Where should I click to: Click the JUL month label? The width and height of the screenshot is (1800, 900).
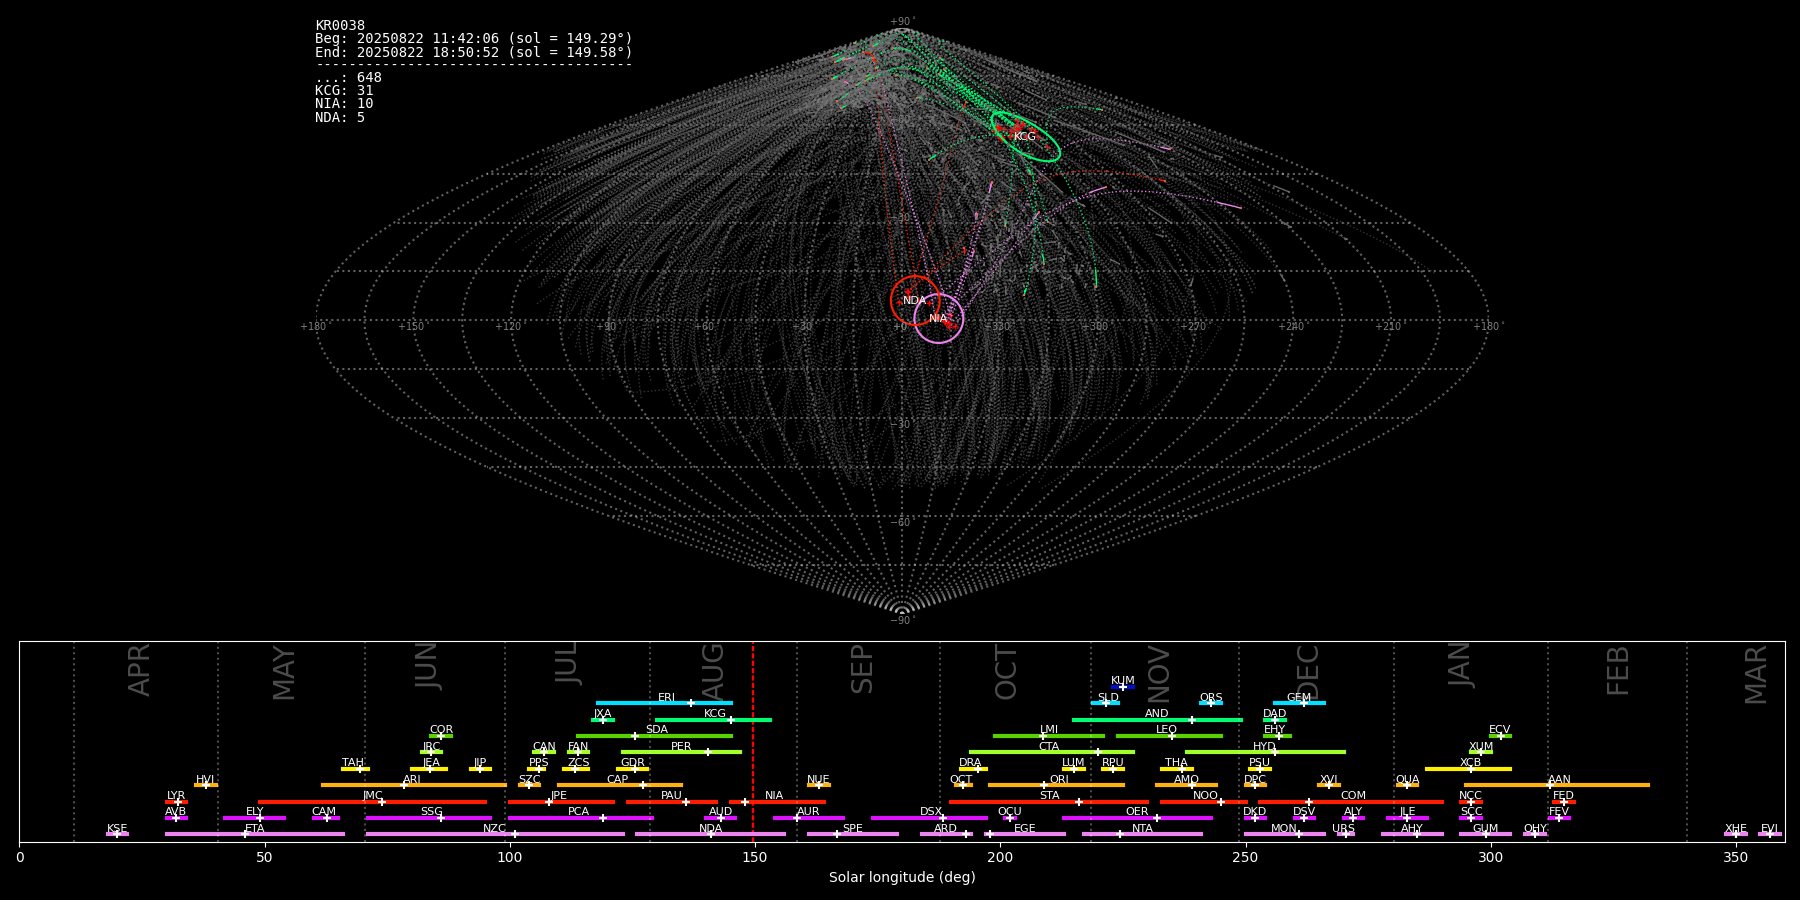tap(567, 662)
